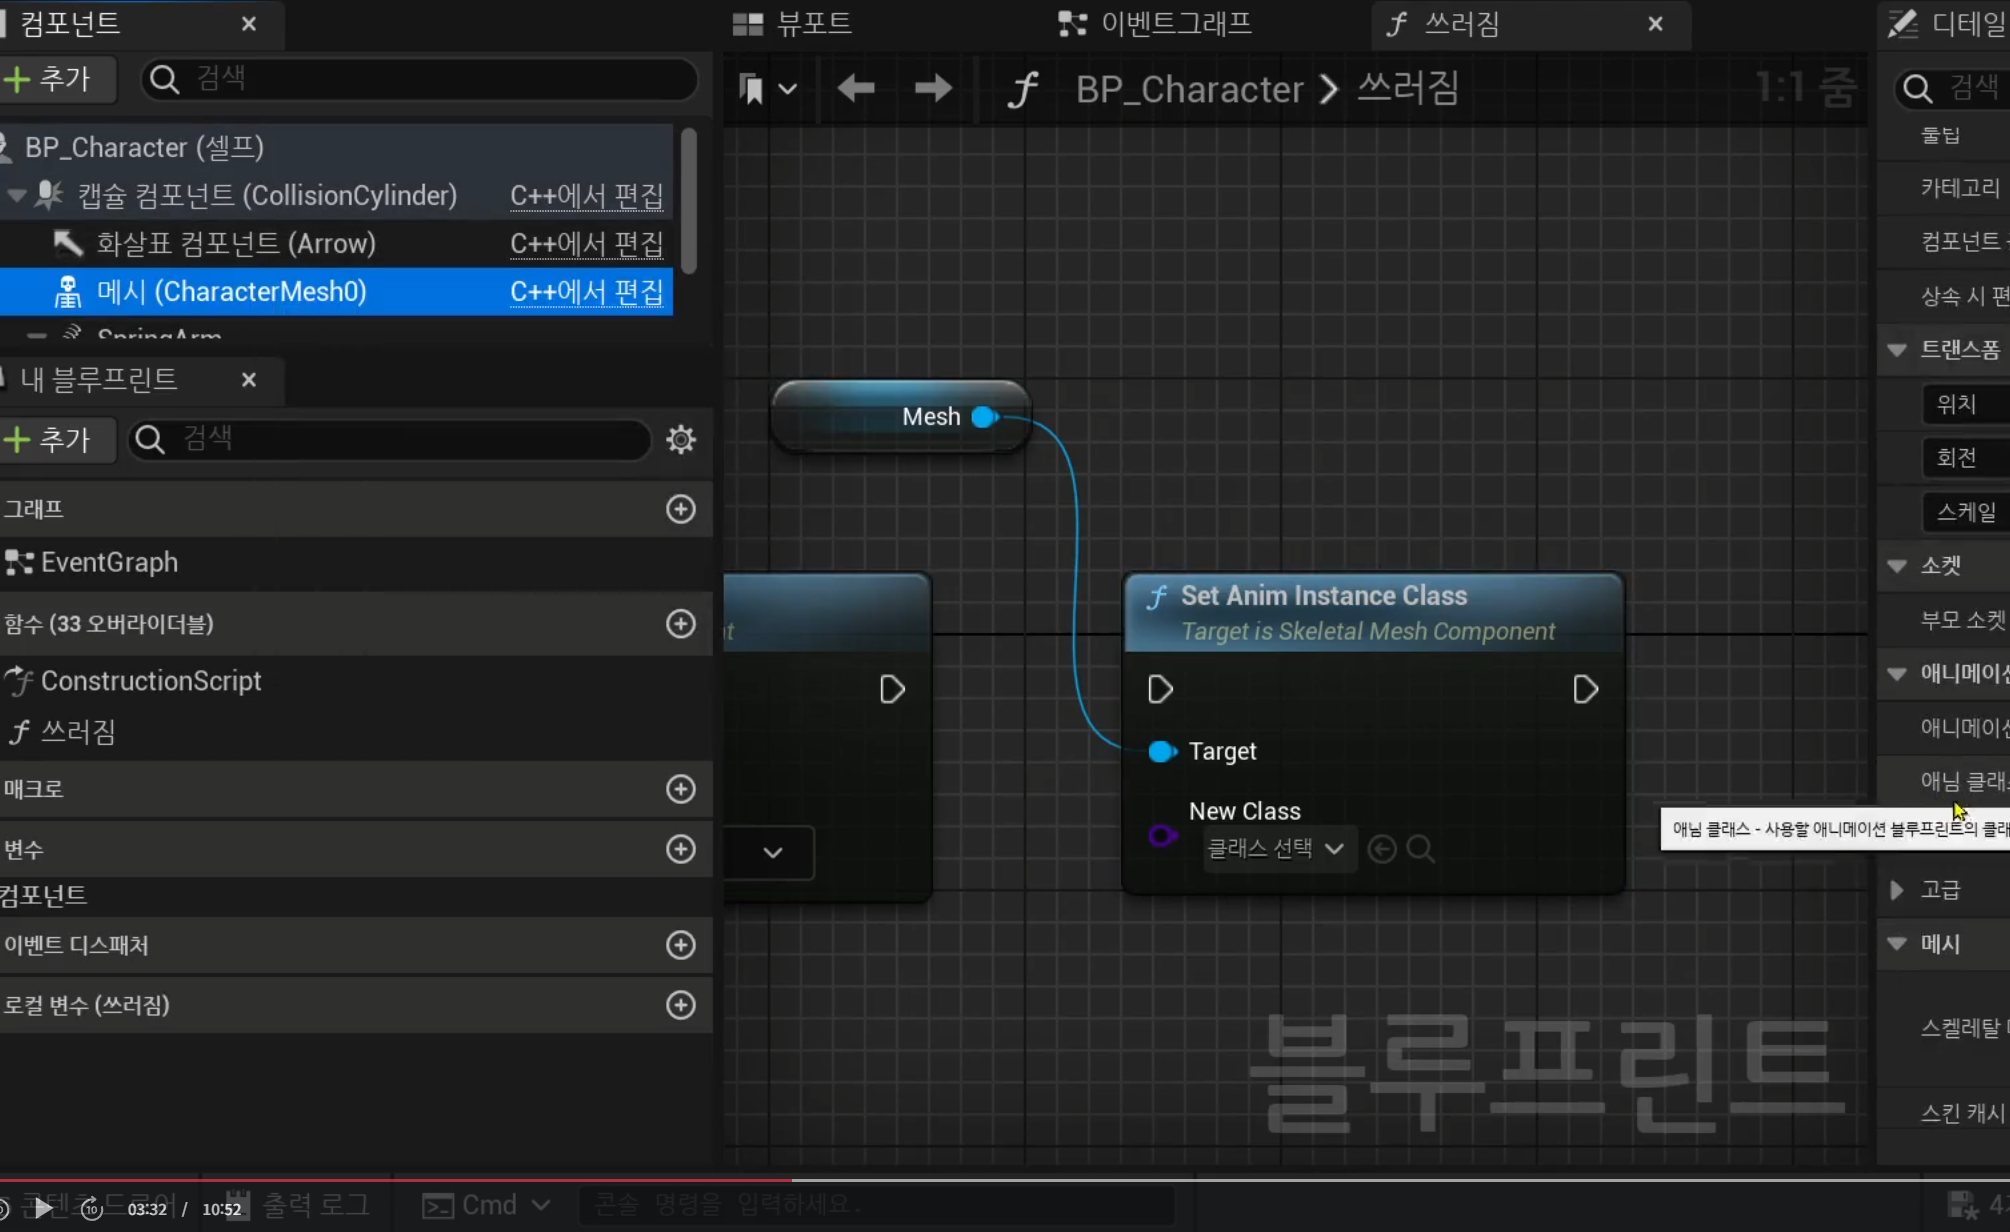2010x1232 pixels.
Task: Click the 컴포넌트 category under variables
Action: click(44, 895)
